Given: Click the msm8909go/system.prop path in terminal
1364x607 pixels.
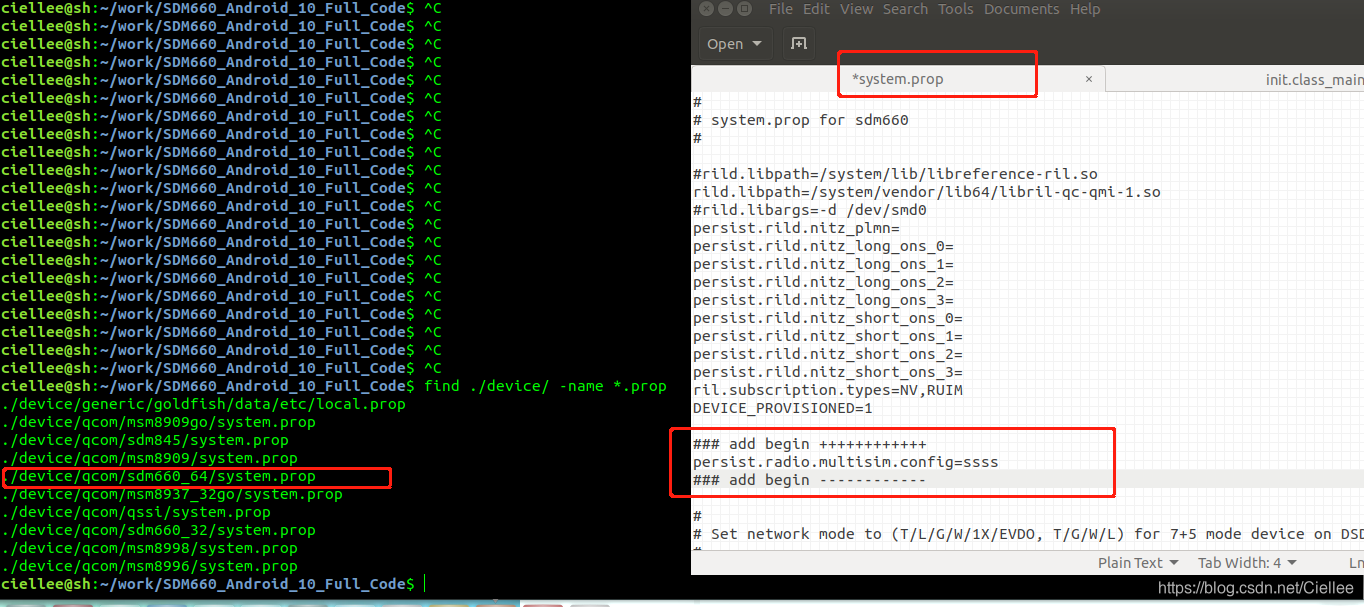Looking at the screenshot, I should coord(159,422).
